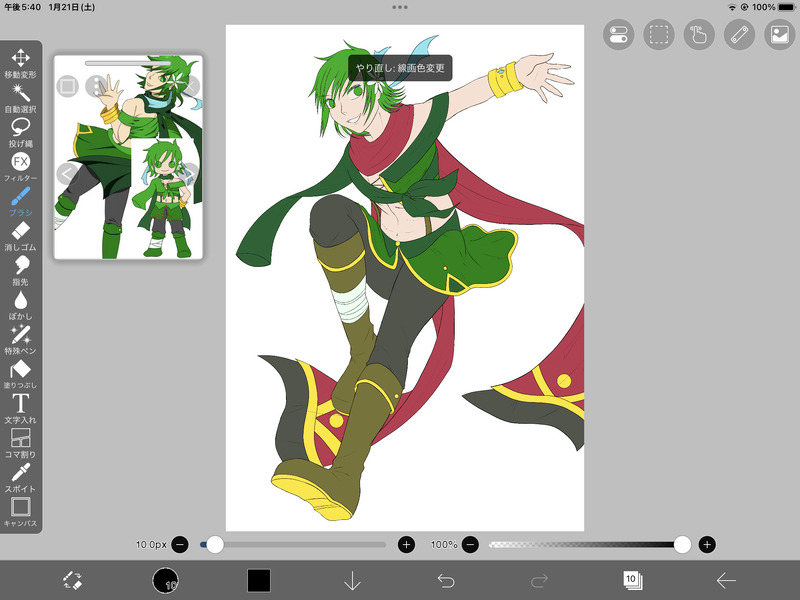Grab the reference window top handle bar
The image size is (800, 600).
click(128, 63)
